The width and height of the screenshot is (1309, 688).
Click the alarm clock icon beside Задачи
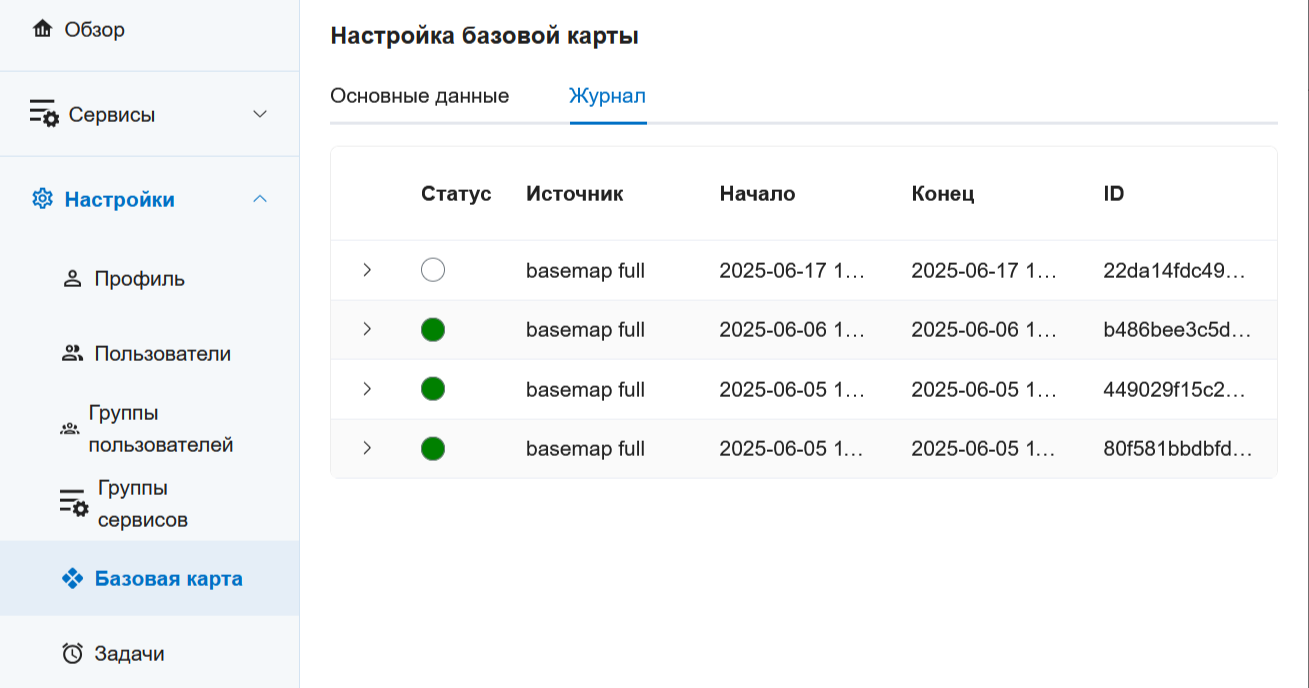pyautogui.click(x=72, y=653)
